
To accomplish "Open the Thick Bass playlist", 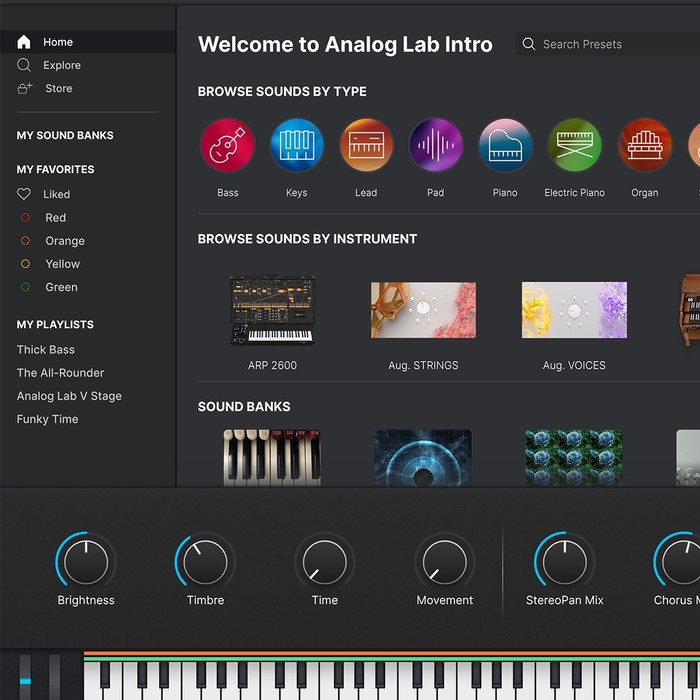I will point(46,350).
